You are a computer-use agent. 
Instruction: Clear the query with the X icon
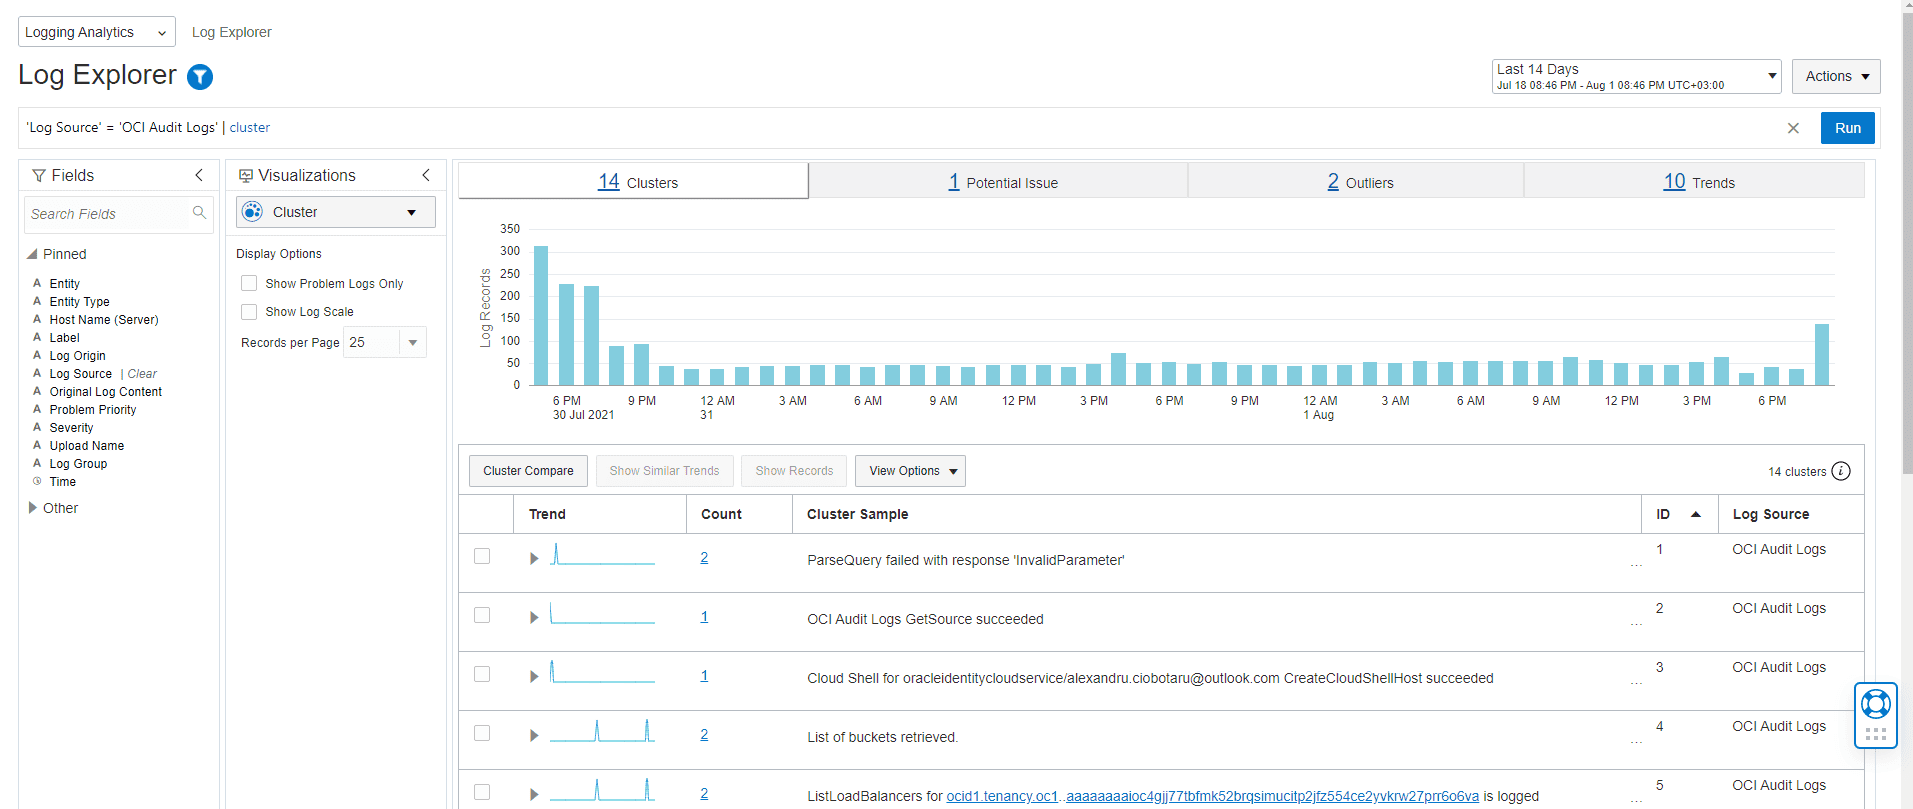point(1793,128)
